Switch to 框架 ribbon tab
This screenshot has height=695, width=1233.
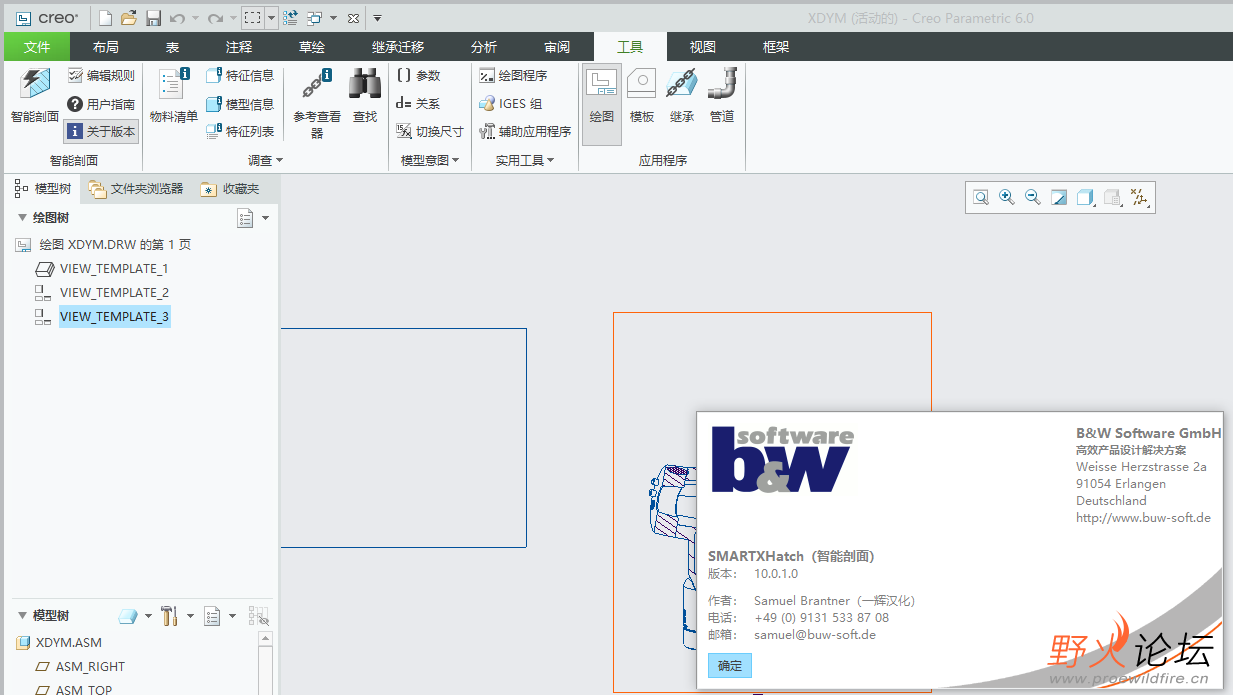click(776, 47)
